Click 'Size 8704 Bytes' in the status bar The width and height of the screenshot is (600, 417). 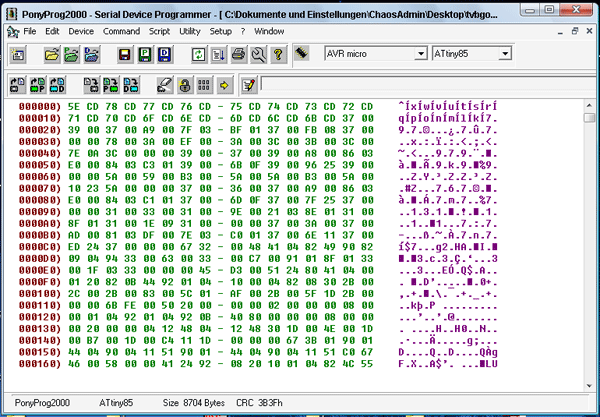194,403
